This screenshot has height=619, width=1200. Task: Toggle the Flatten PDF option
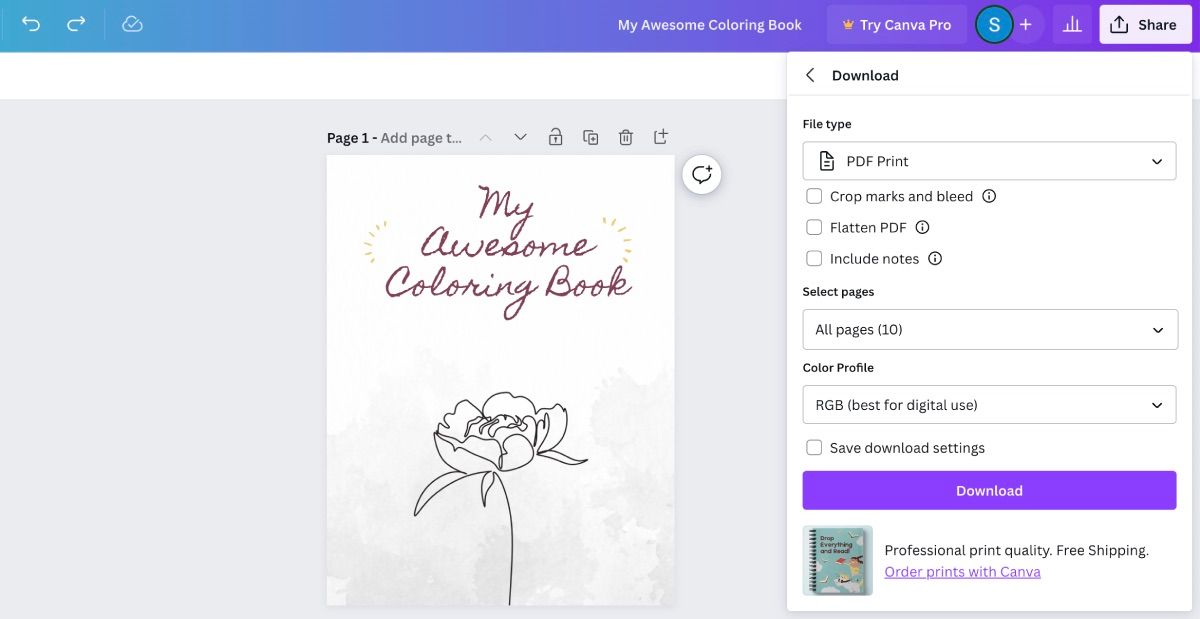814,227
